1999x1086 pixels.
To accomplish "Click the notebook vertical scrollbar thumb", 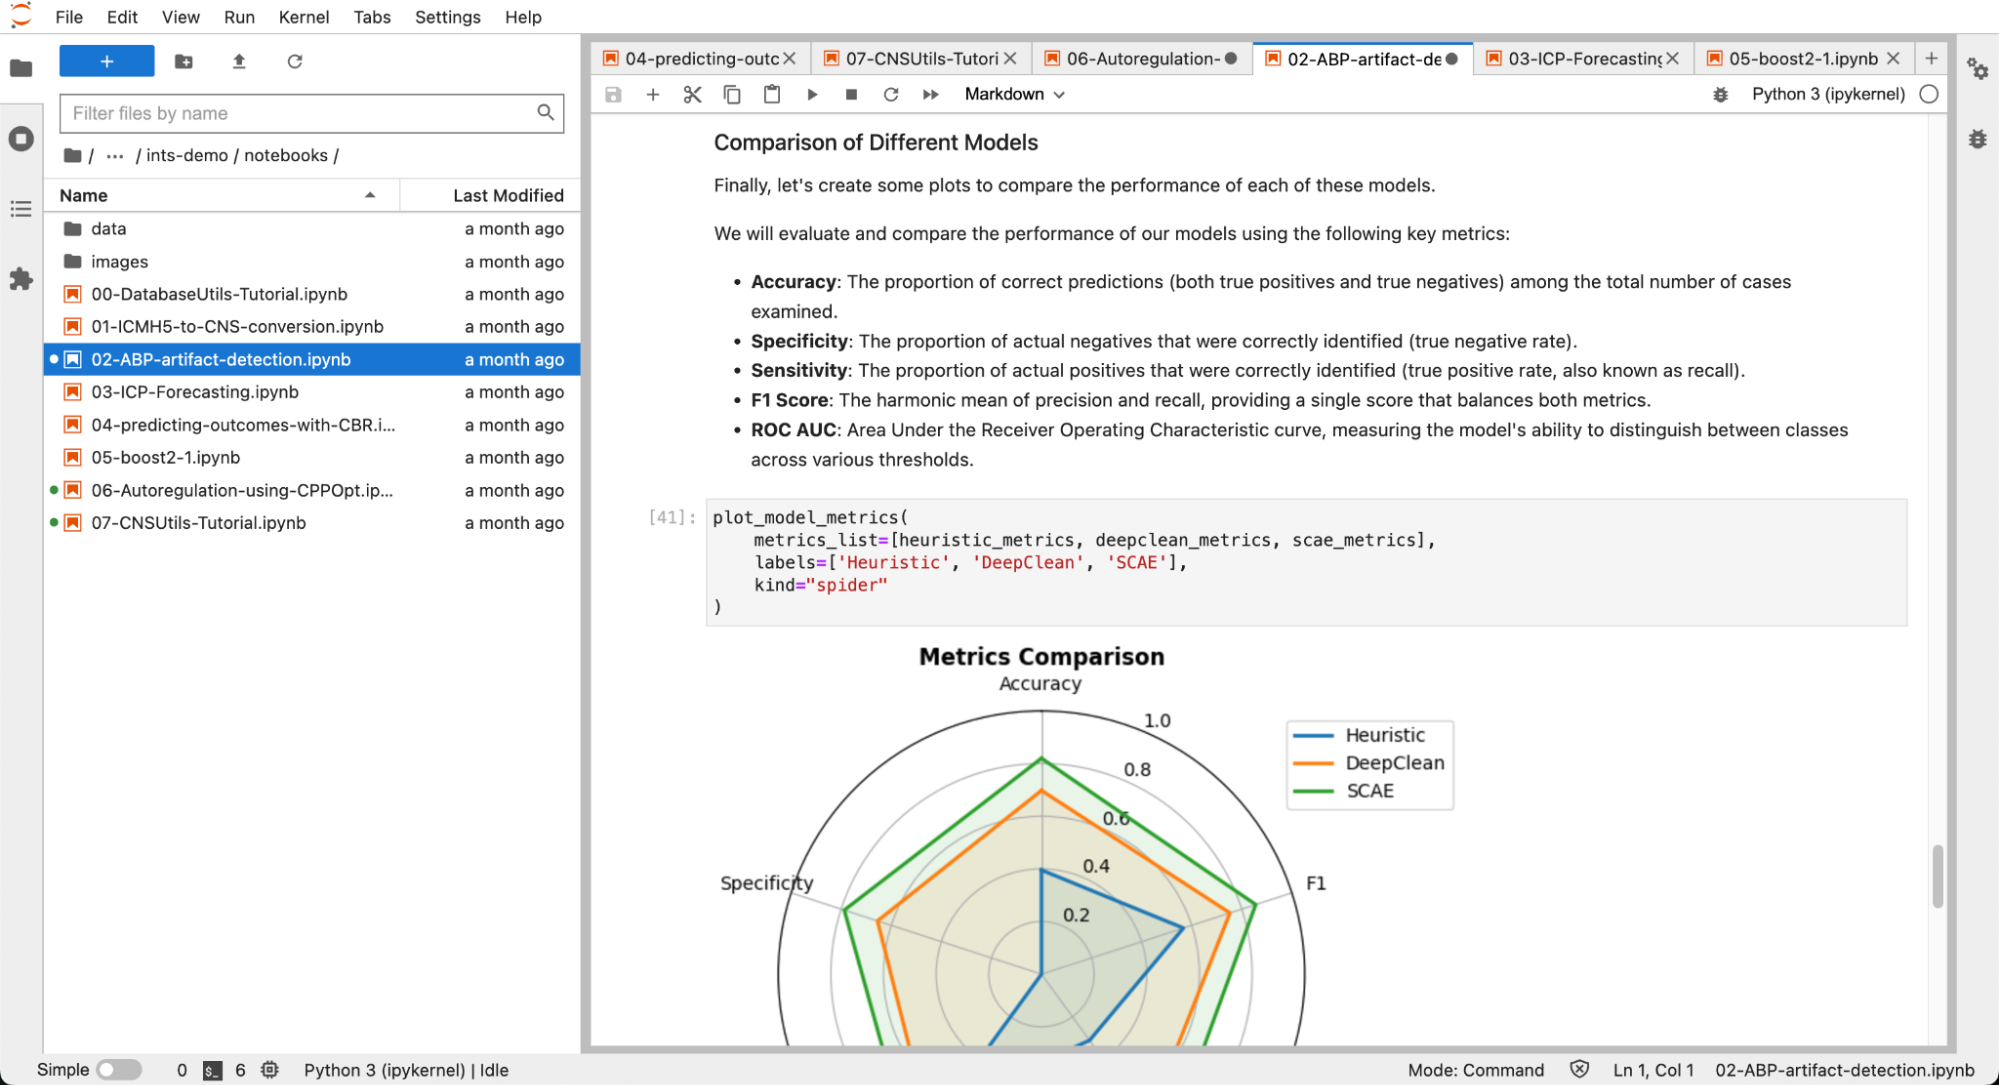I will [1937, 876].
